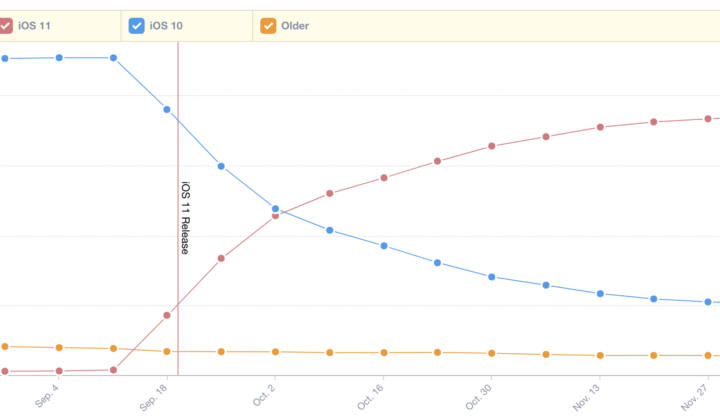Select the blue iOS 10 point above Sep. 4
720x420 pixels.
59,58
